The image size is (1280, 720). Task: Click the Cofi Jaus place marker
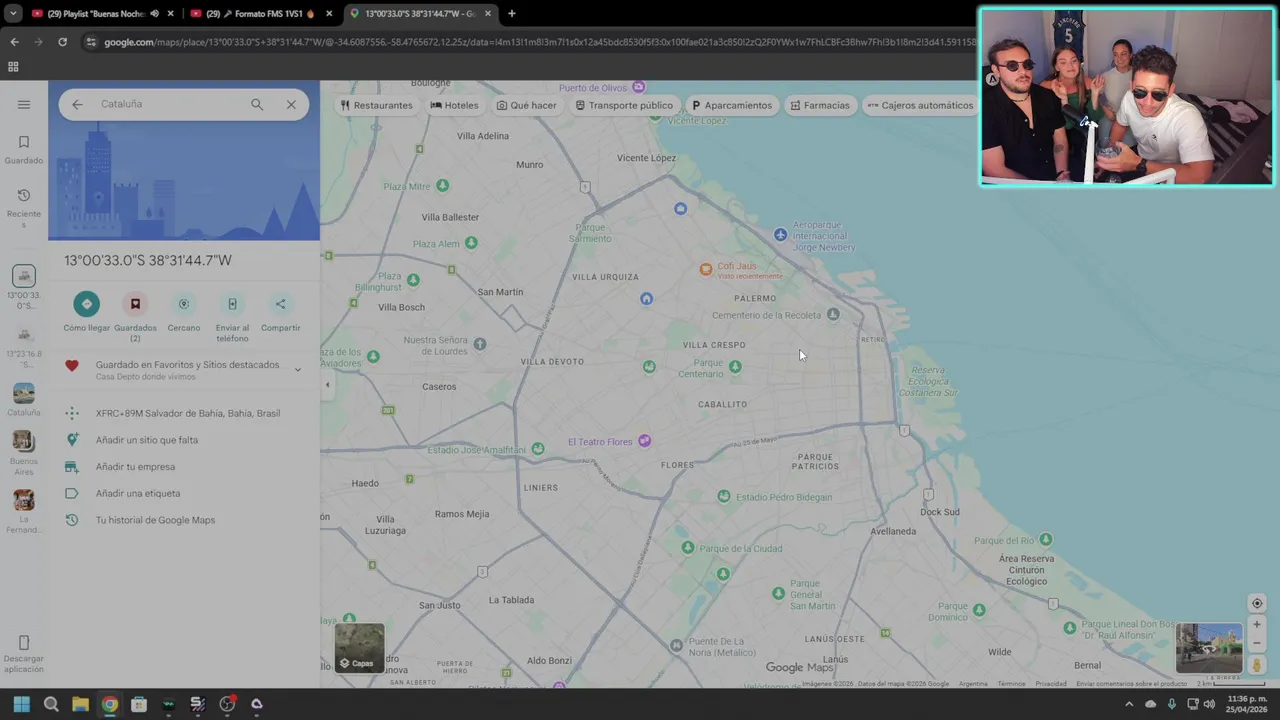click(706, 268)
